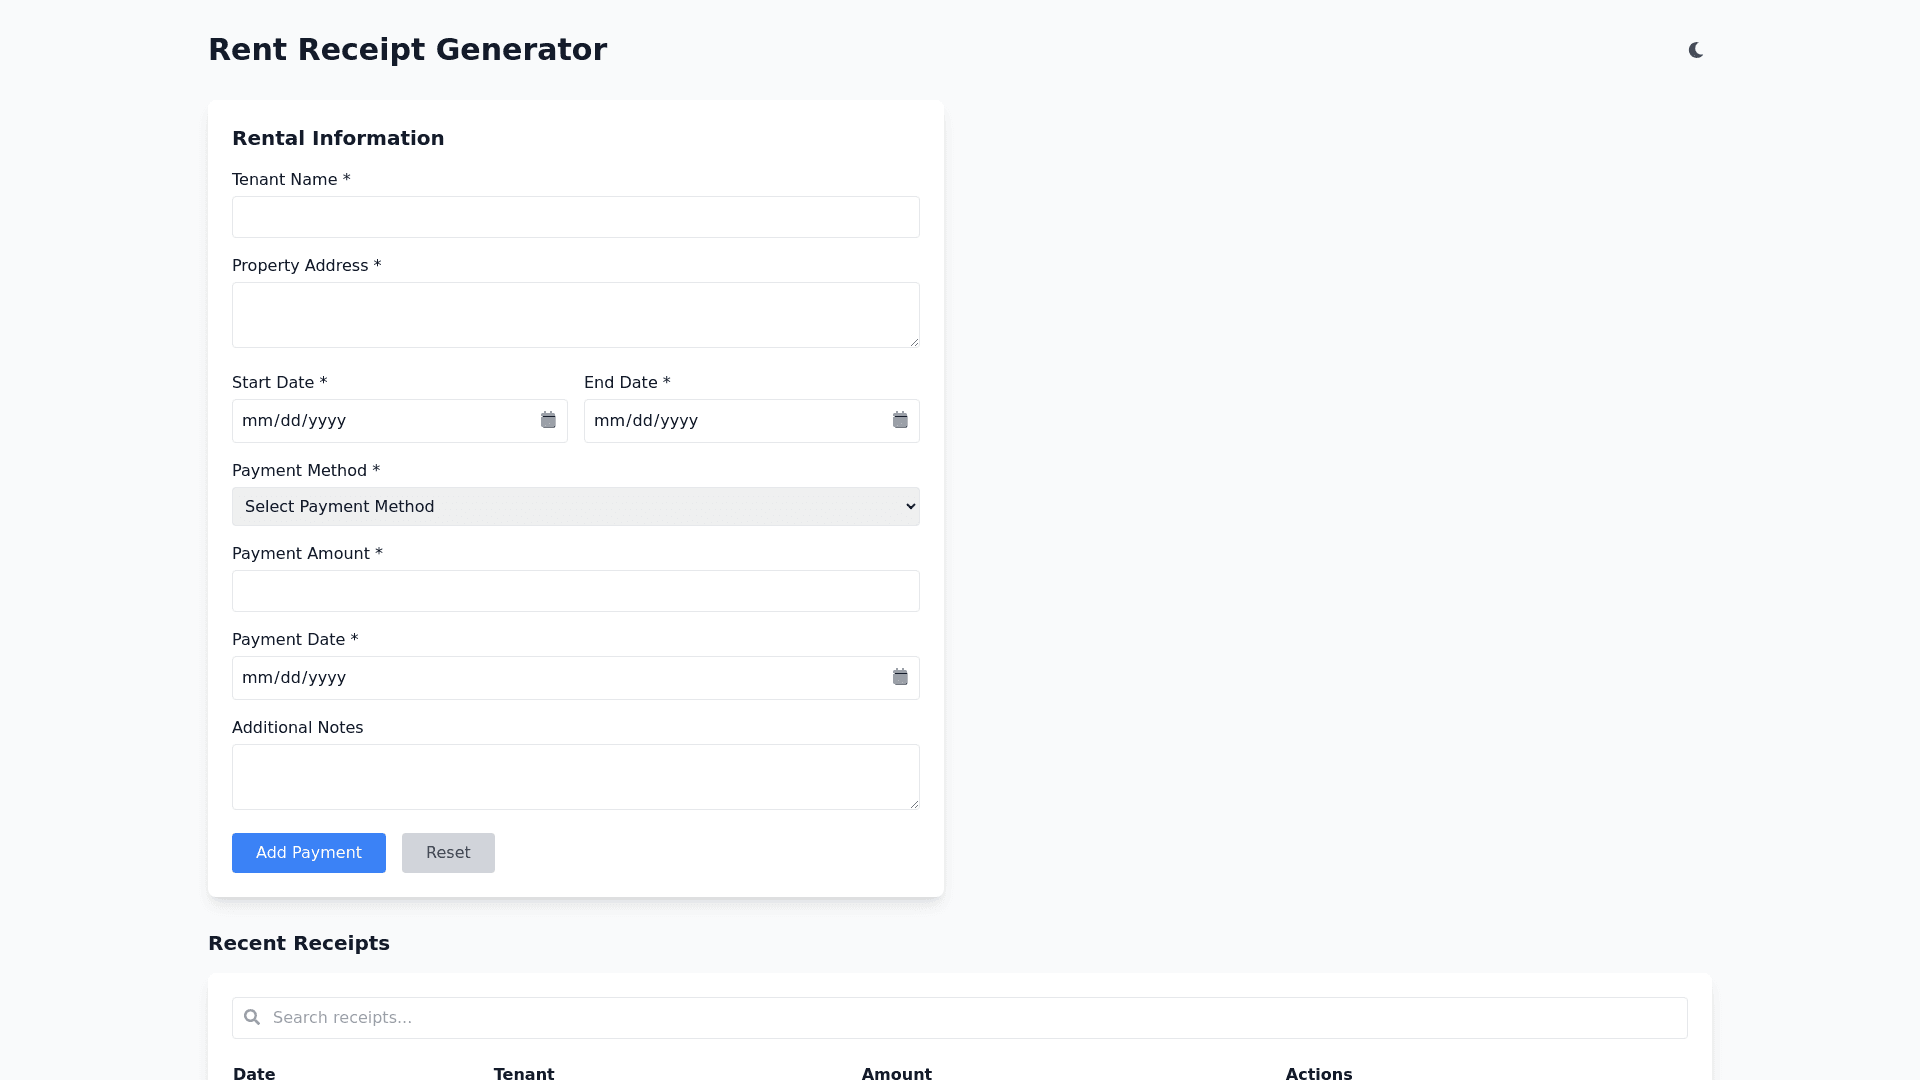
Task: Click the Amount column header
Action: point(896,1073)
